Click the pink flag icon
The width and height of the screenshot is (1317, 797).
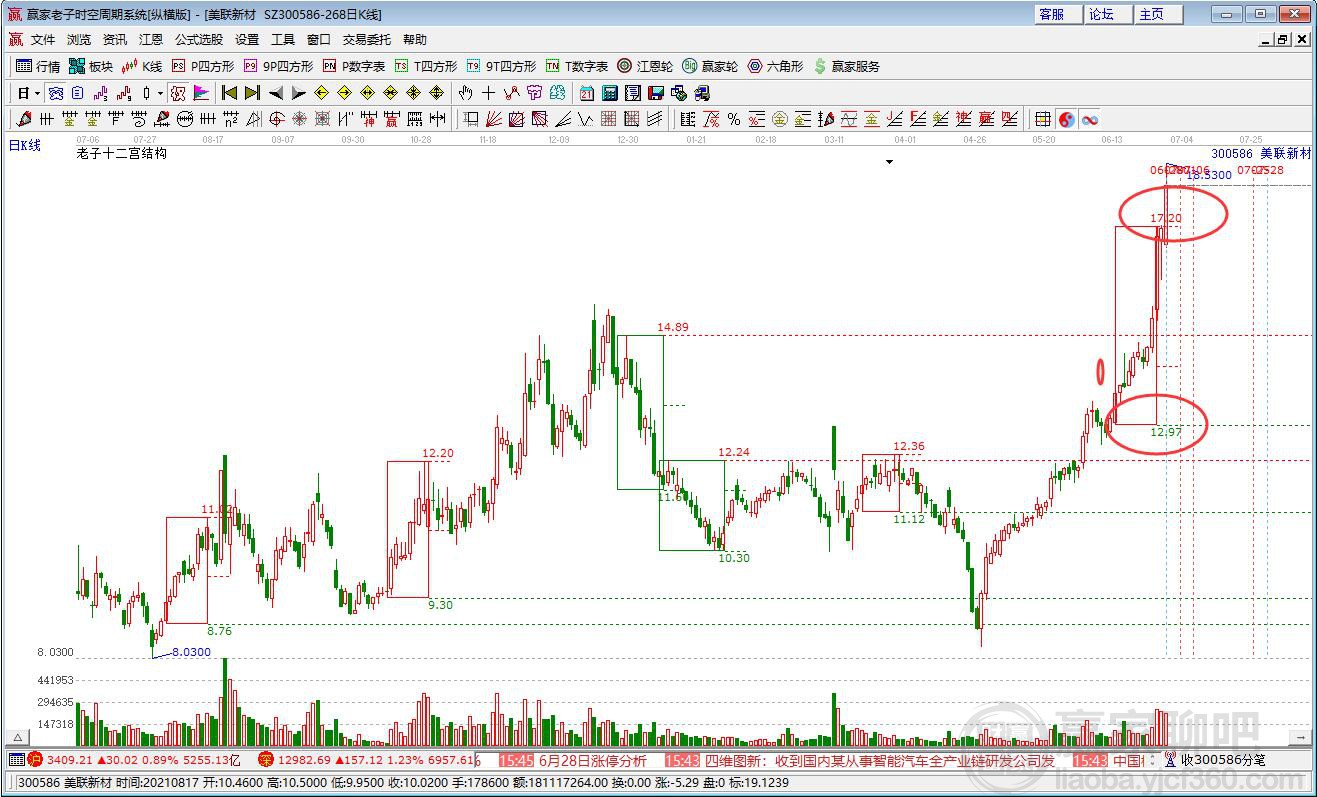pyautogui.click(x=201, y=93)
